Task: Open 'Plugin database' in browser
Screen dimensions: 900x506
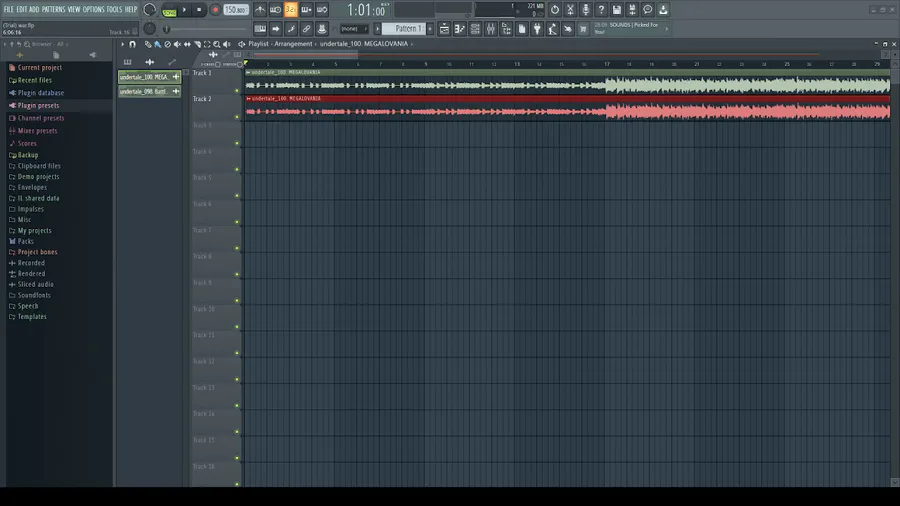Action: pos(40,93)
